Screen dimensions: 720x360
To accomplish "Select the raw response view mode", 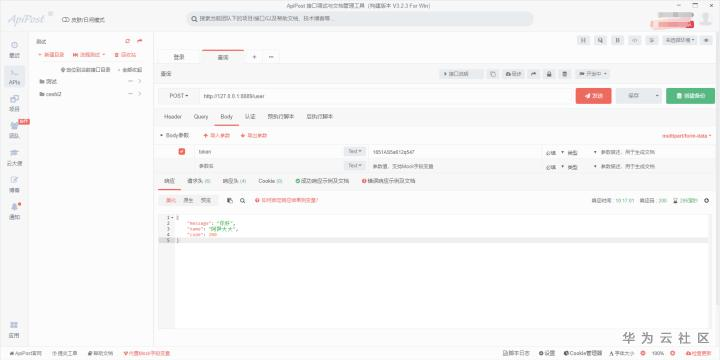I will point(188,201).
